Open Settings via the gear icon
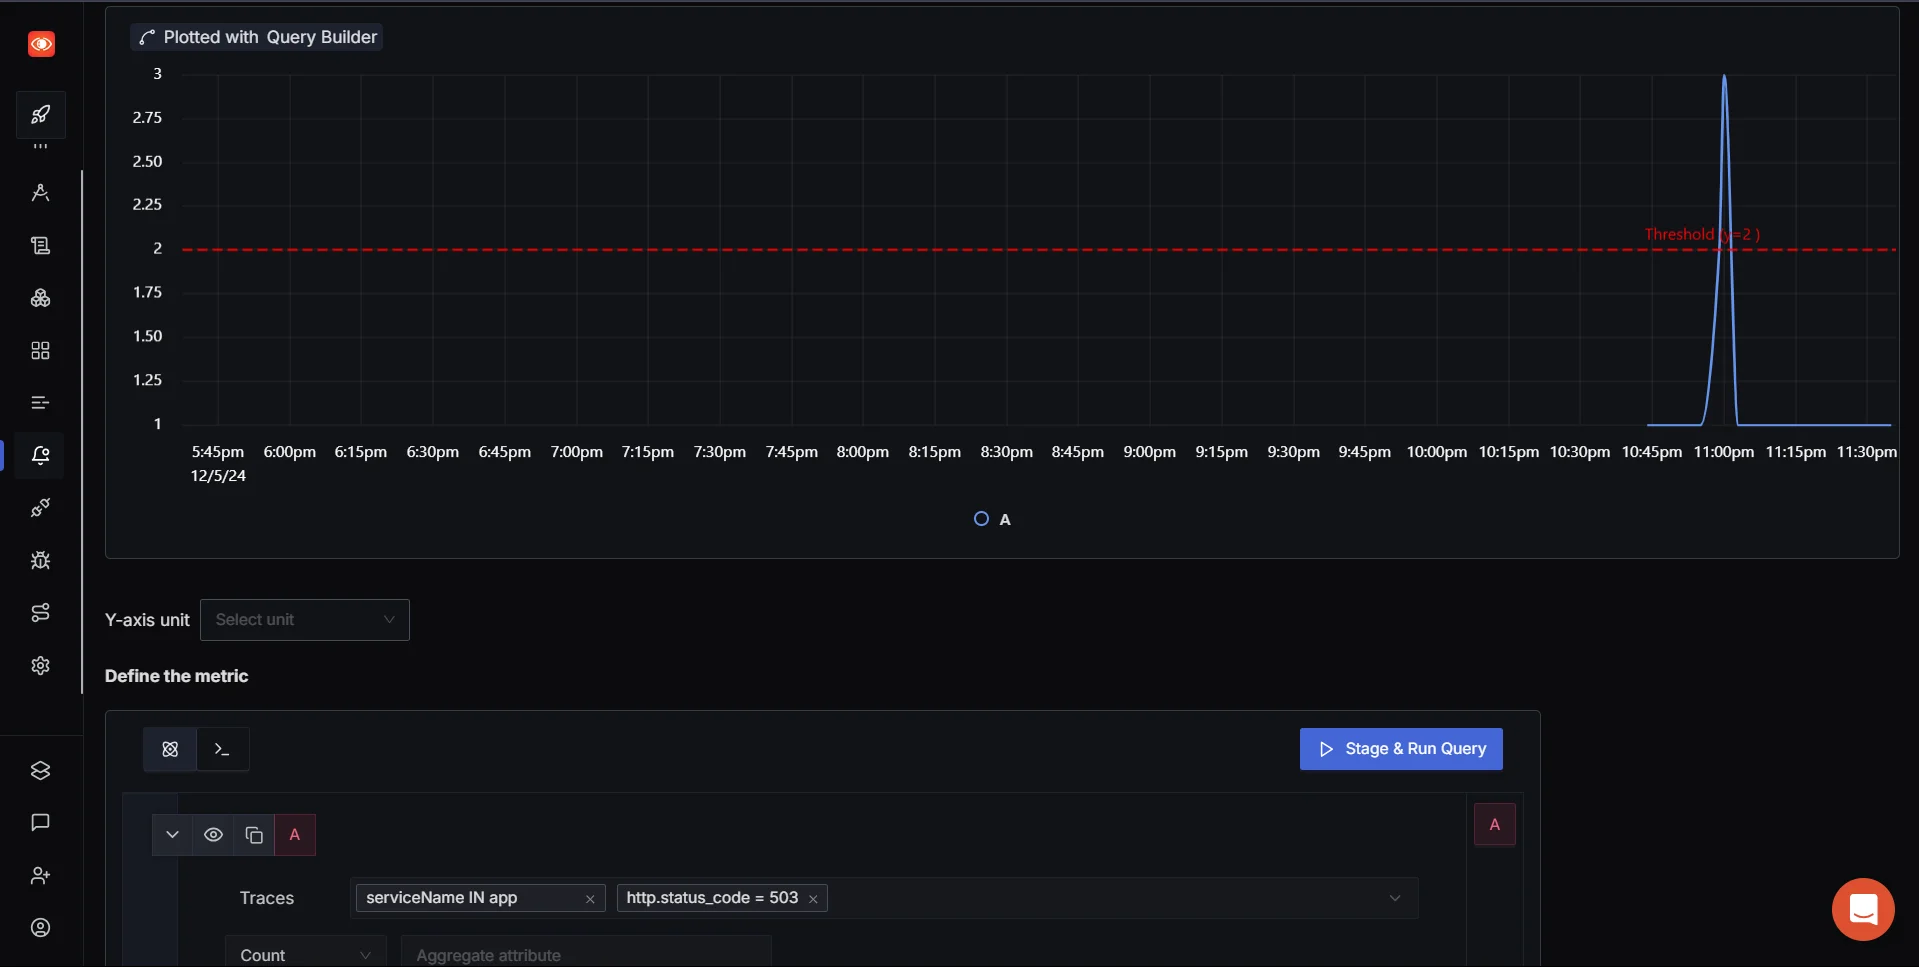The image size is (1919, 967). (x=40, y=665)
